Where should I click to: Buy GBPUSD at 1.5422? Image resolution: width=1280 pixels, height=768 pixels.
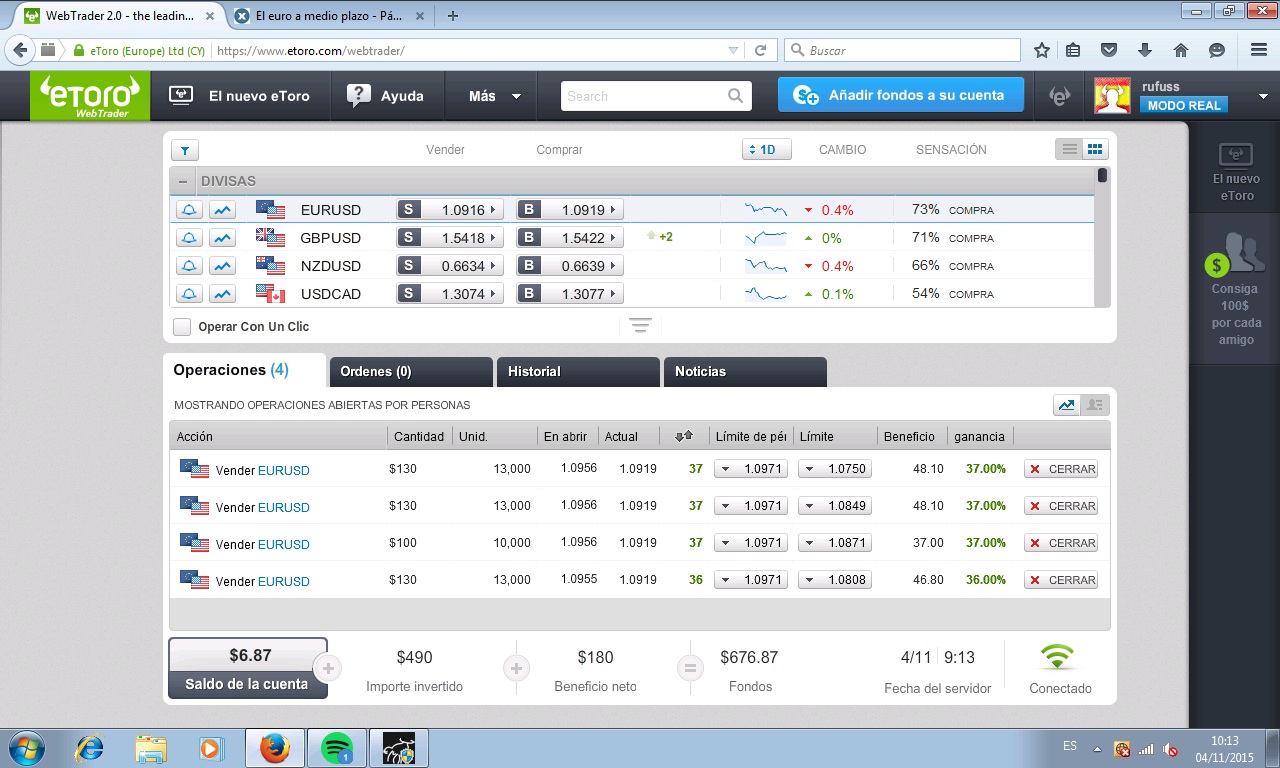pos(570,238)
